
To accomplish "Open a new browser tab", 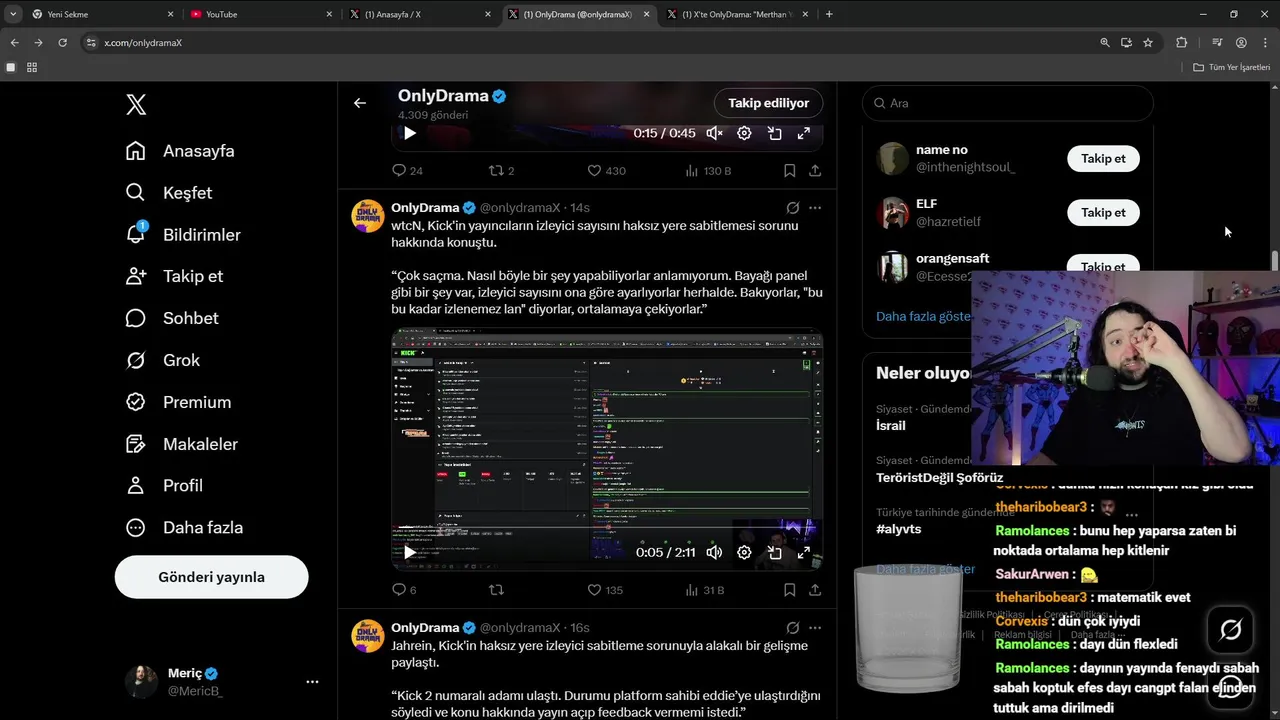I will click(x=829, y=14).
